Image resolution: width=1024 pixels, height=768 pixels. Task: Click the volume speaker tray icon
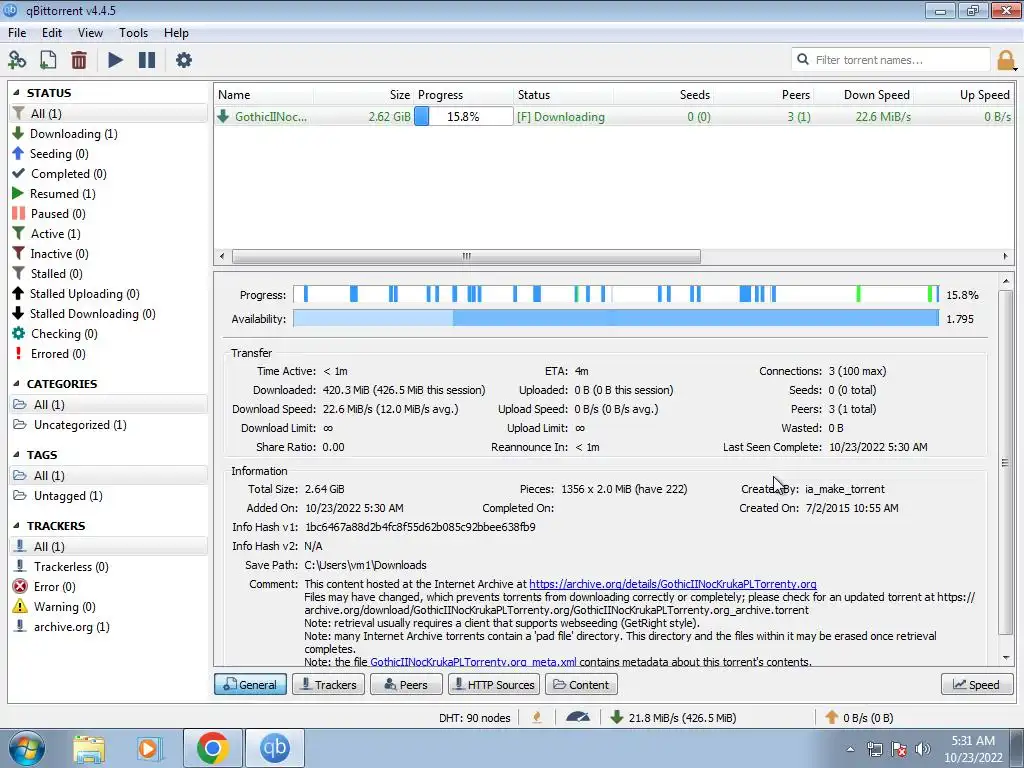point(922,749)
